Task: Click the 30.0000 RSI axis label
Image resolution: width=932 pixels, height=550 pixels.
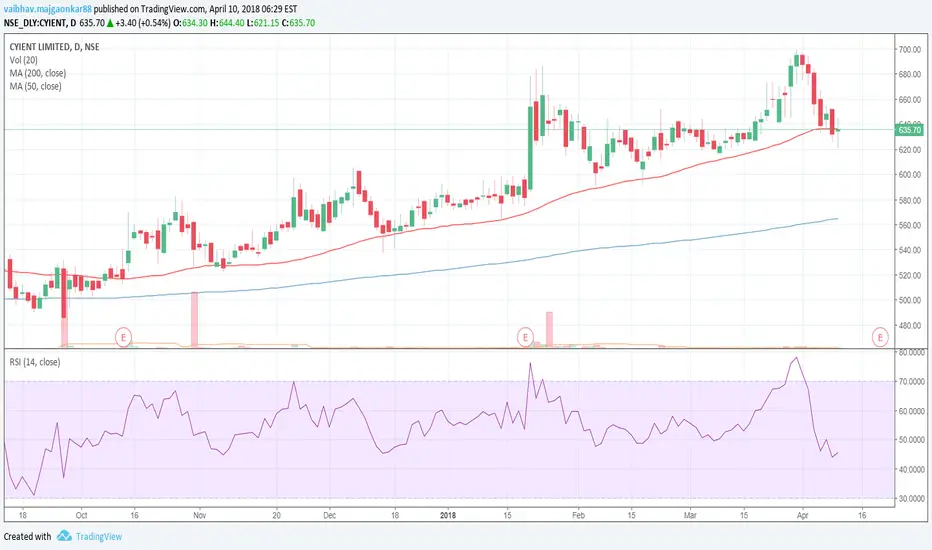Action: point(911,498)
